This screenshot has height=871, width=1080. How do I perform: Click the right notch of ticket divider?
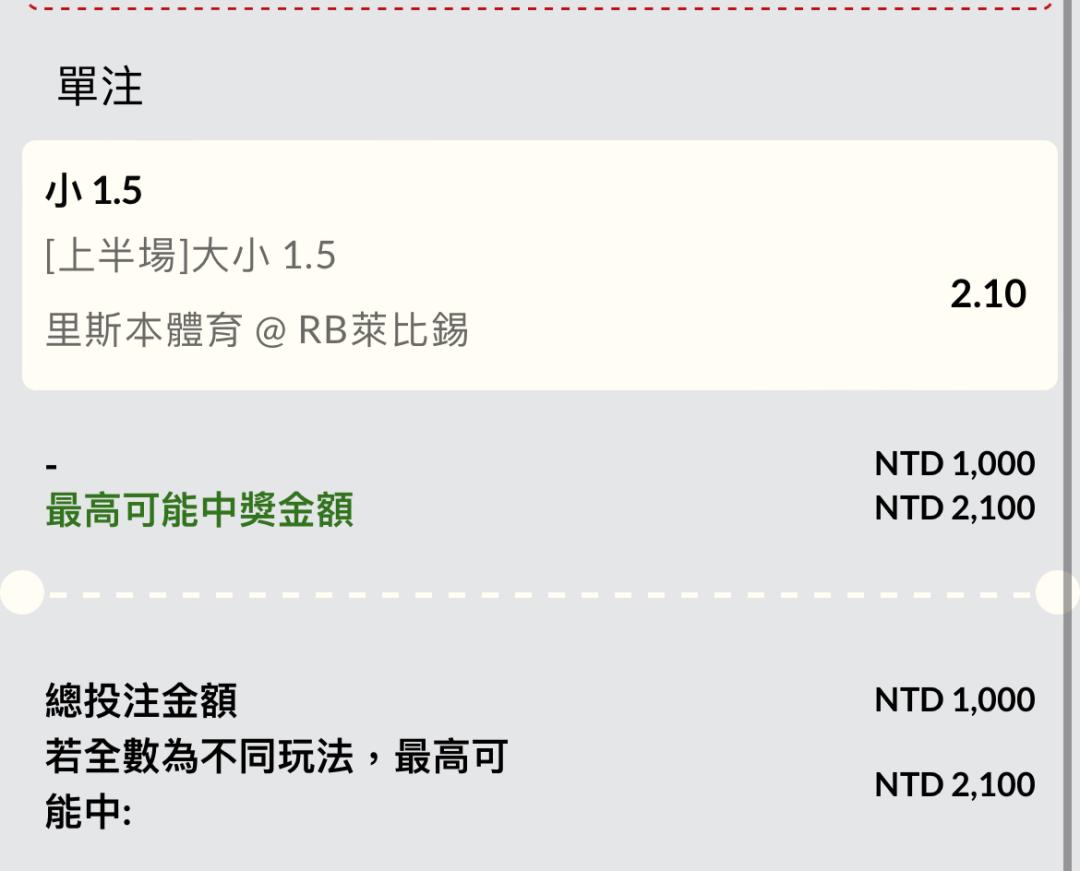(x=1057, y=592)
